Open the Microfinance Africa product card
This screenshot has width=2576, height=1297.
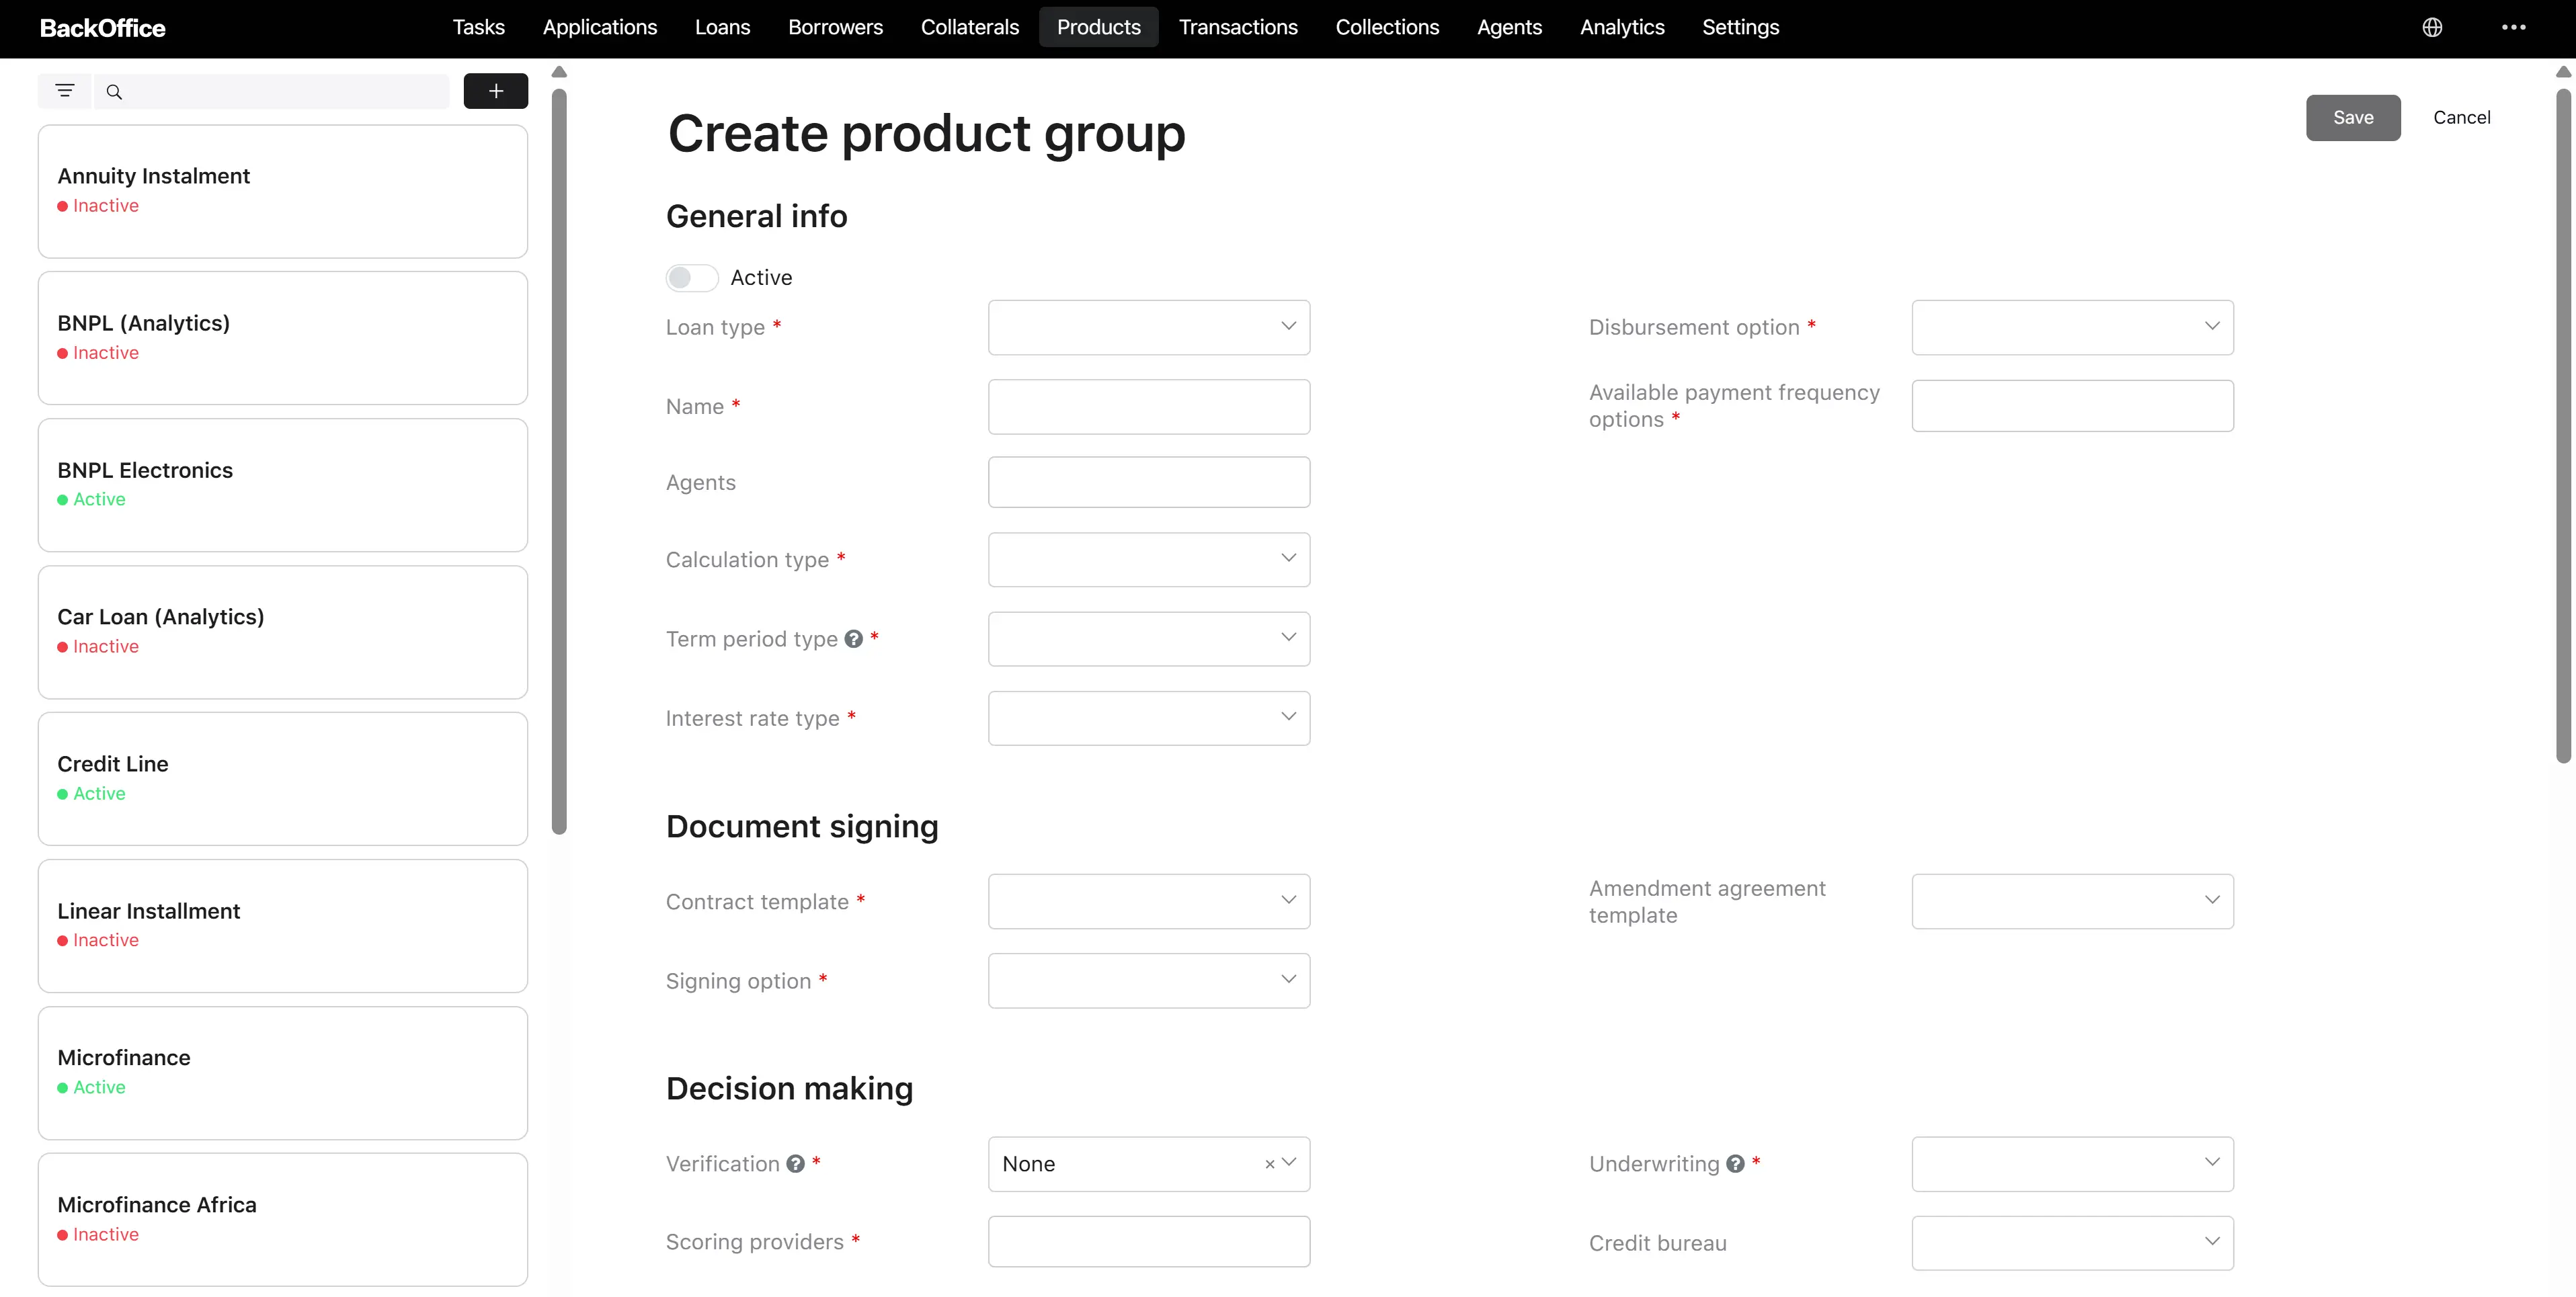(x=283, y=1221)
